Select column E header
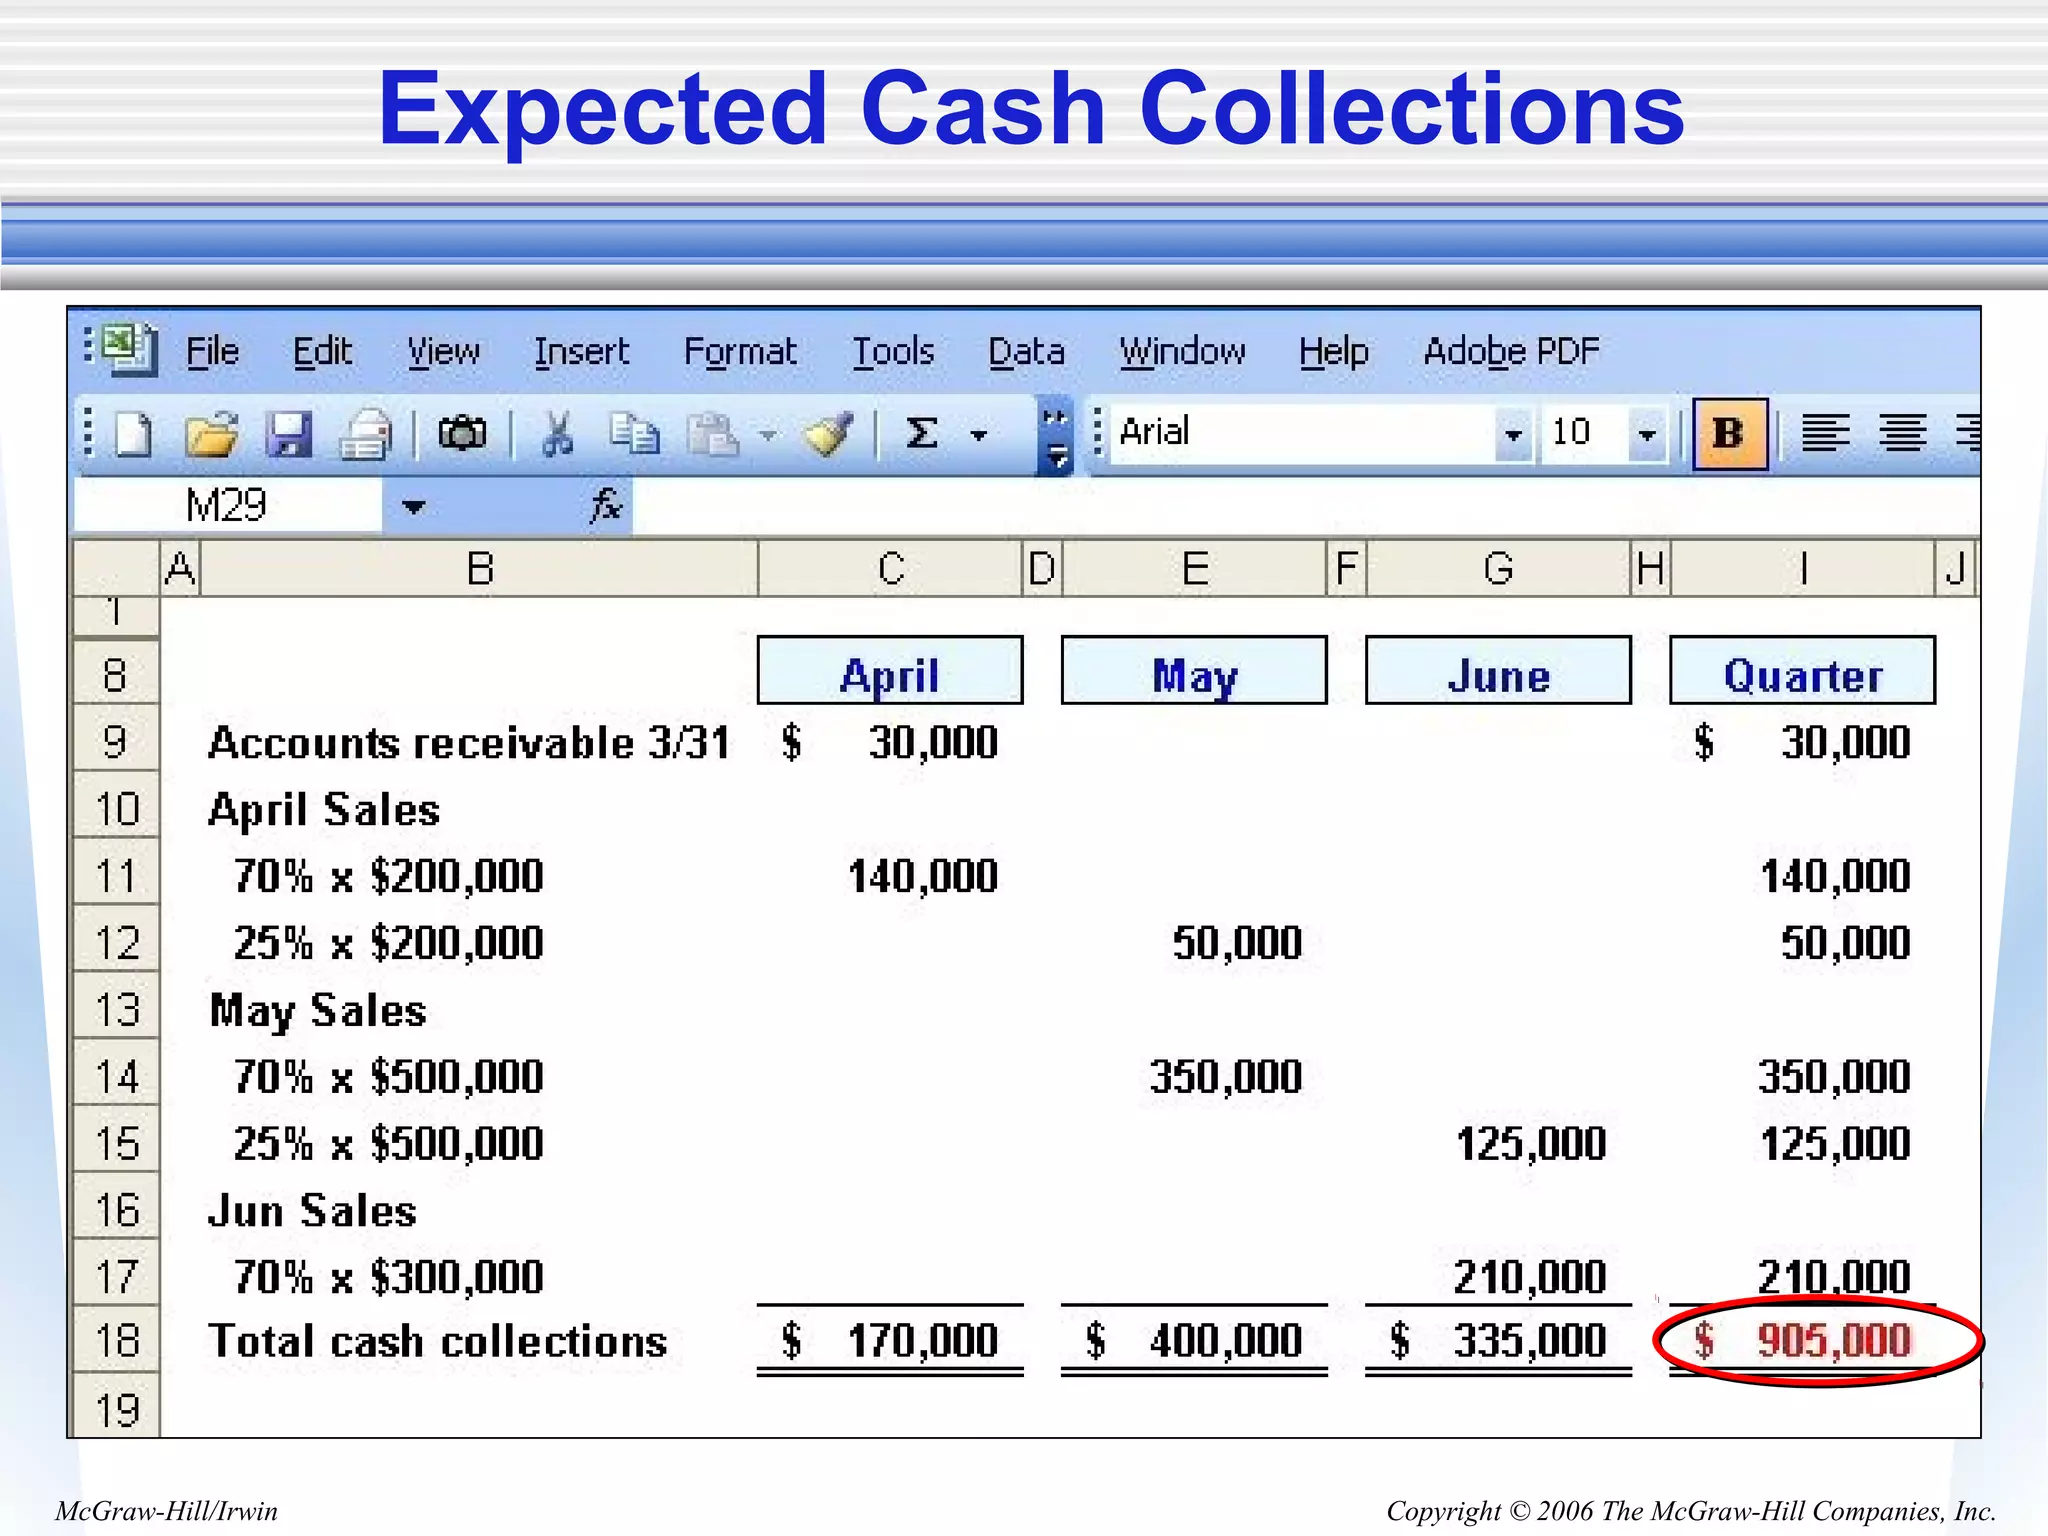 tap(1195, 569)
